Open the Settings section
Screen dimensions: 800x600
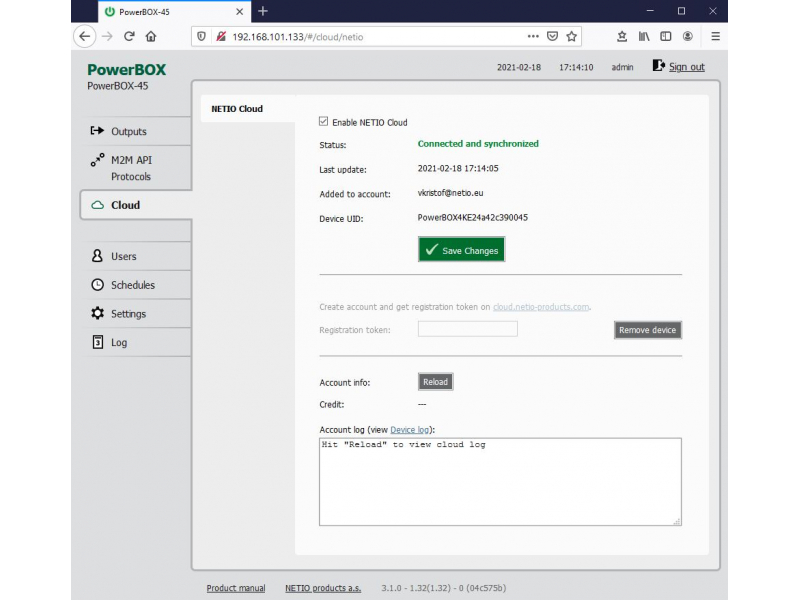[136, 313]
